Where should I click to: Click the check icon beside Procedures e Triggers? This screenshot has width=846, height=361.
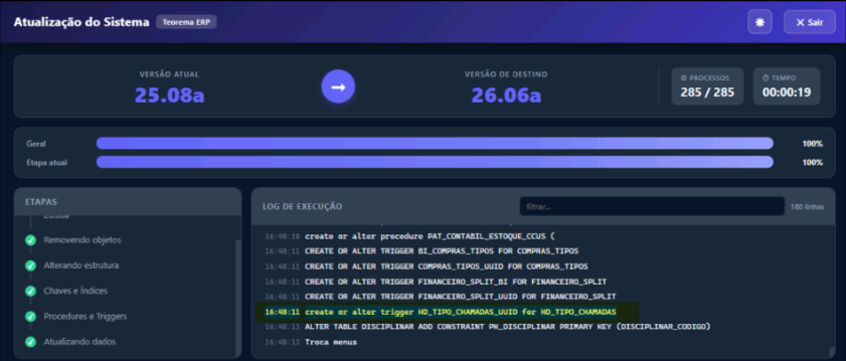pyautogui.click(x=30, y=316)
